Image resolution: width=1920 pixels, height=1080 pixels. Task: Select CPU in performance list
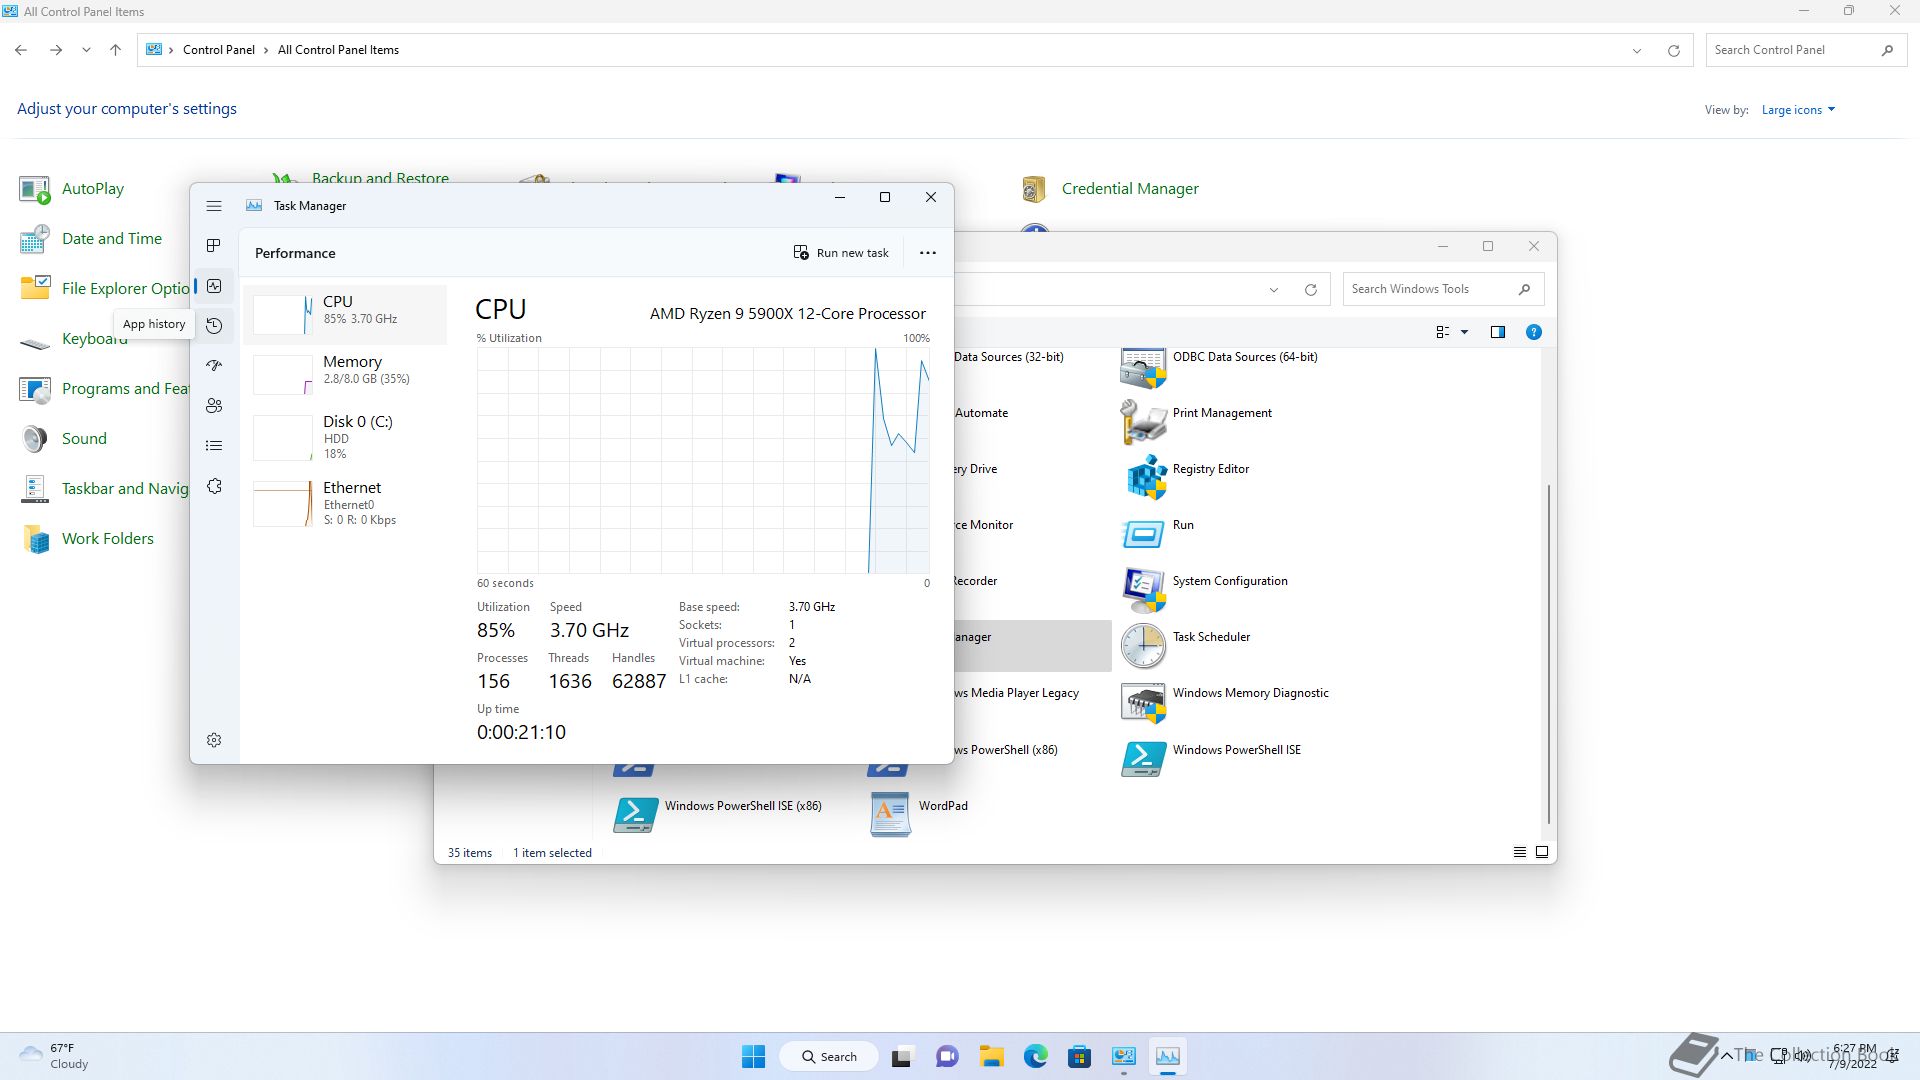click(x=345, y=314)
